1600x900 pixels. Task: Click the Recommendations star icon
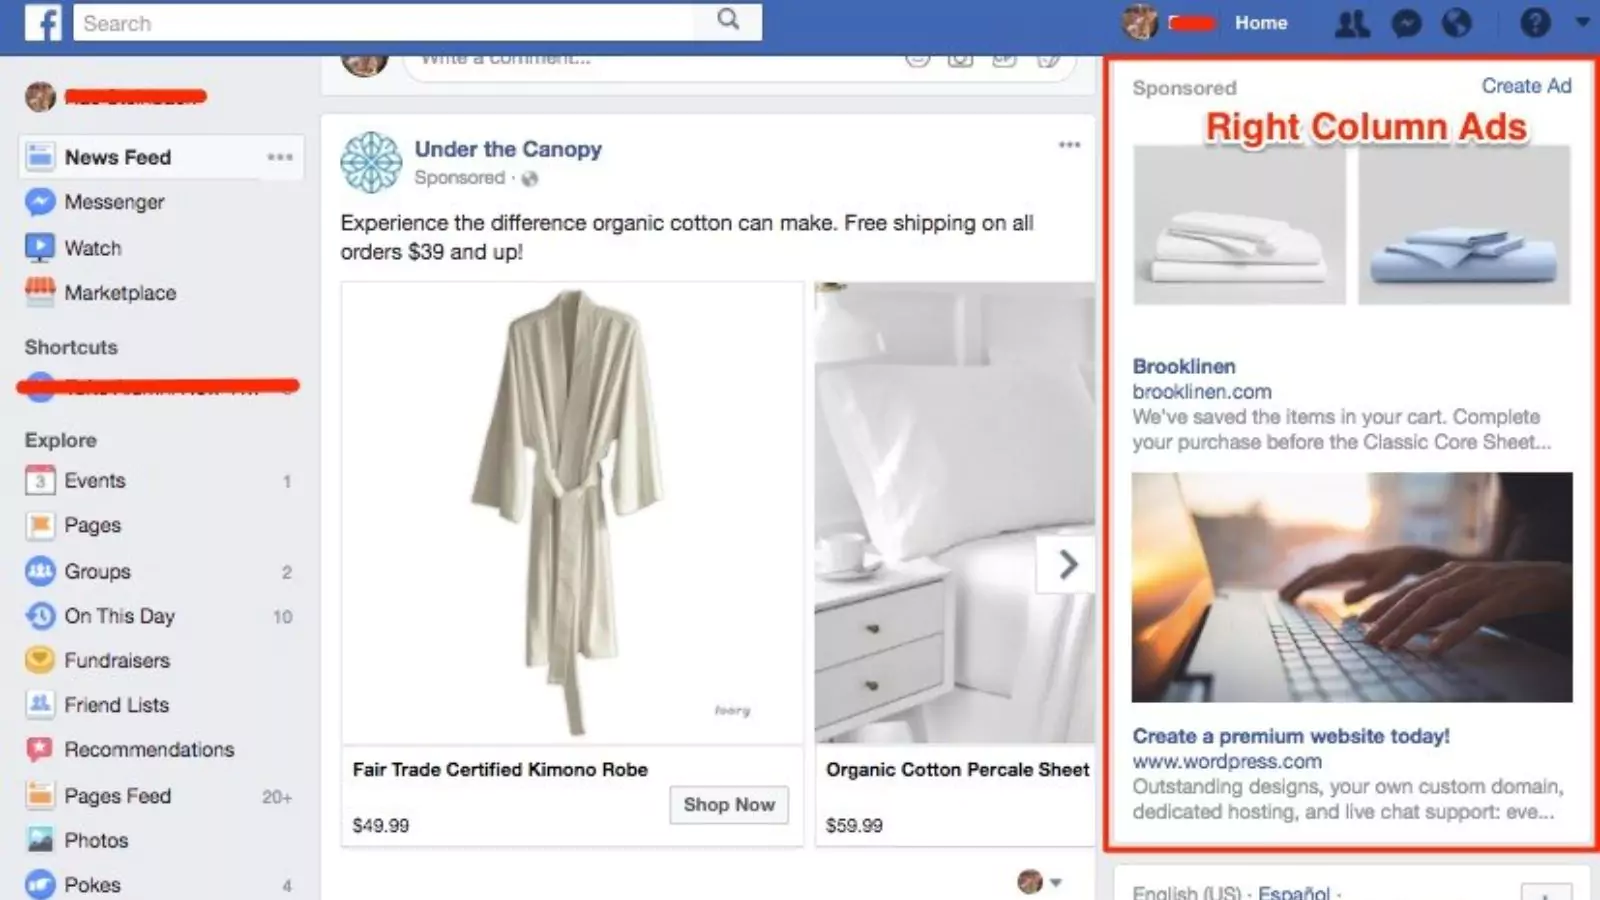pos(40,749)
